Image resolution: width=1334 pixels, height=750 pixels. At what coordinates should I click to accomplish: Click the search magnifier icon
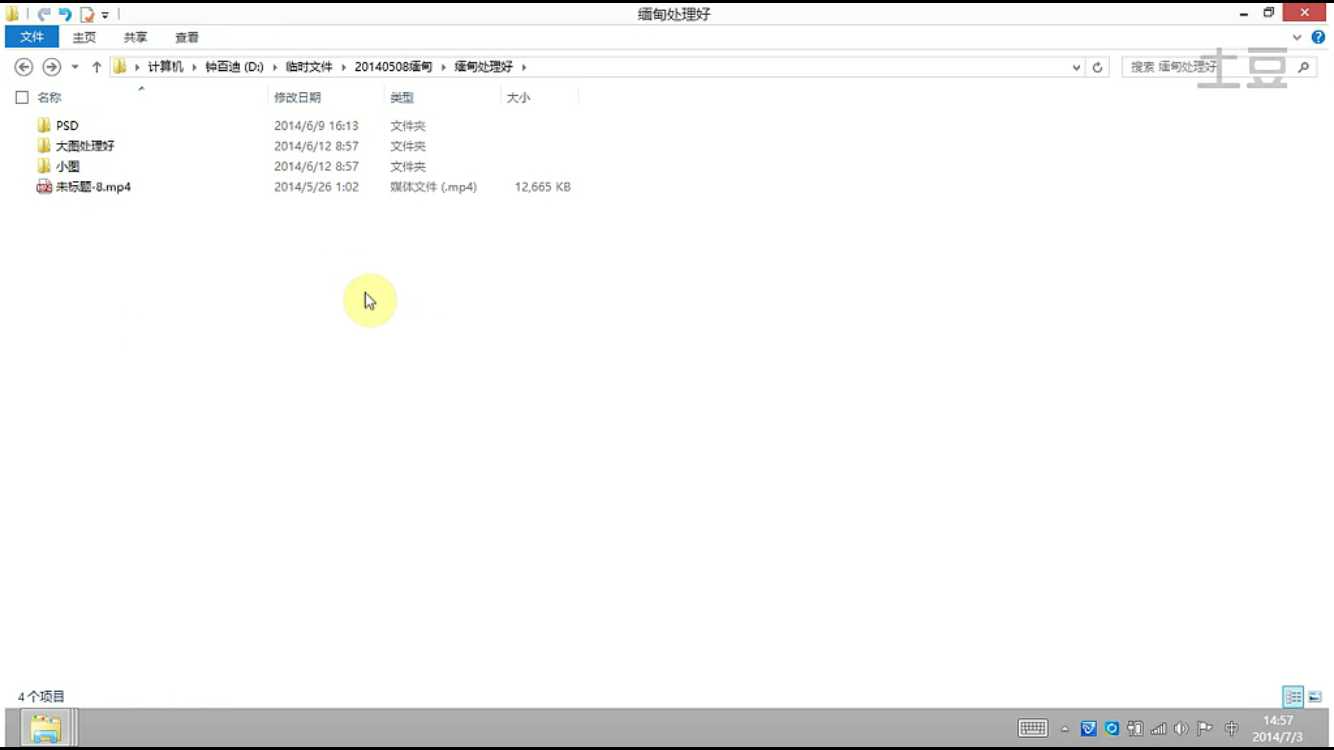tap(1303, 67)
